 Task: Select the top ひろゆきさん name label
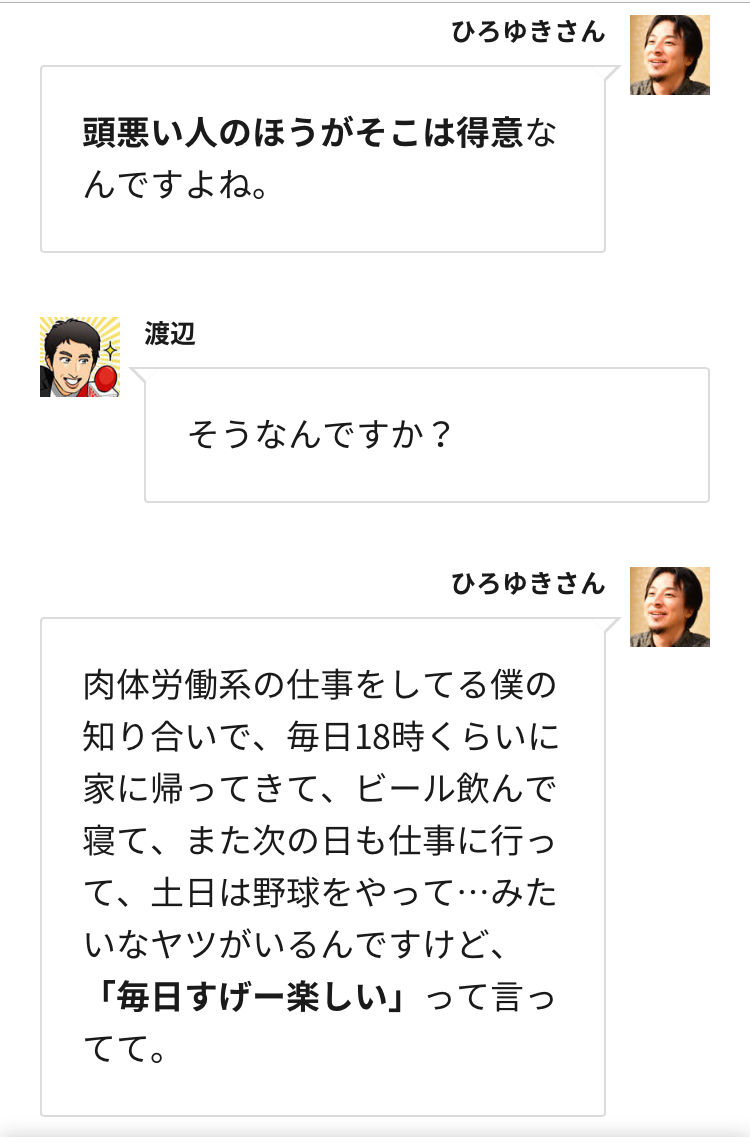(x=528, y=32)
